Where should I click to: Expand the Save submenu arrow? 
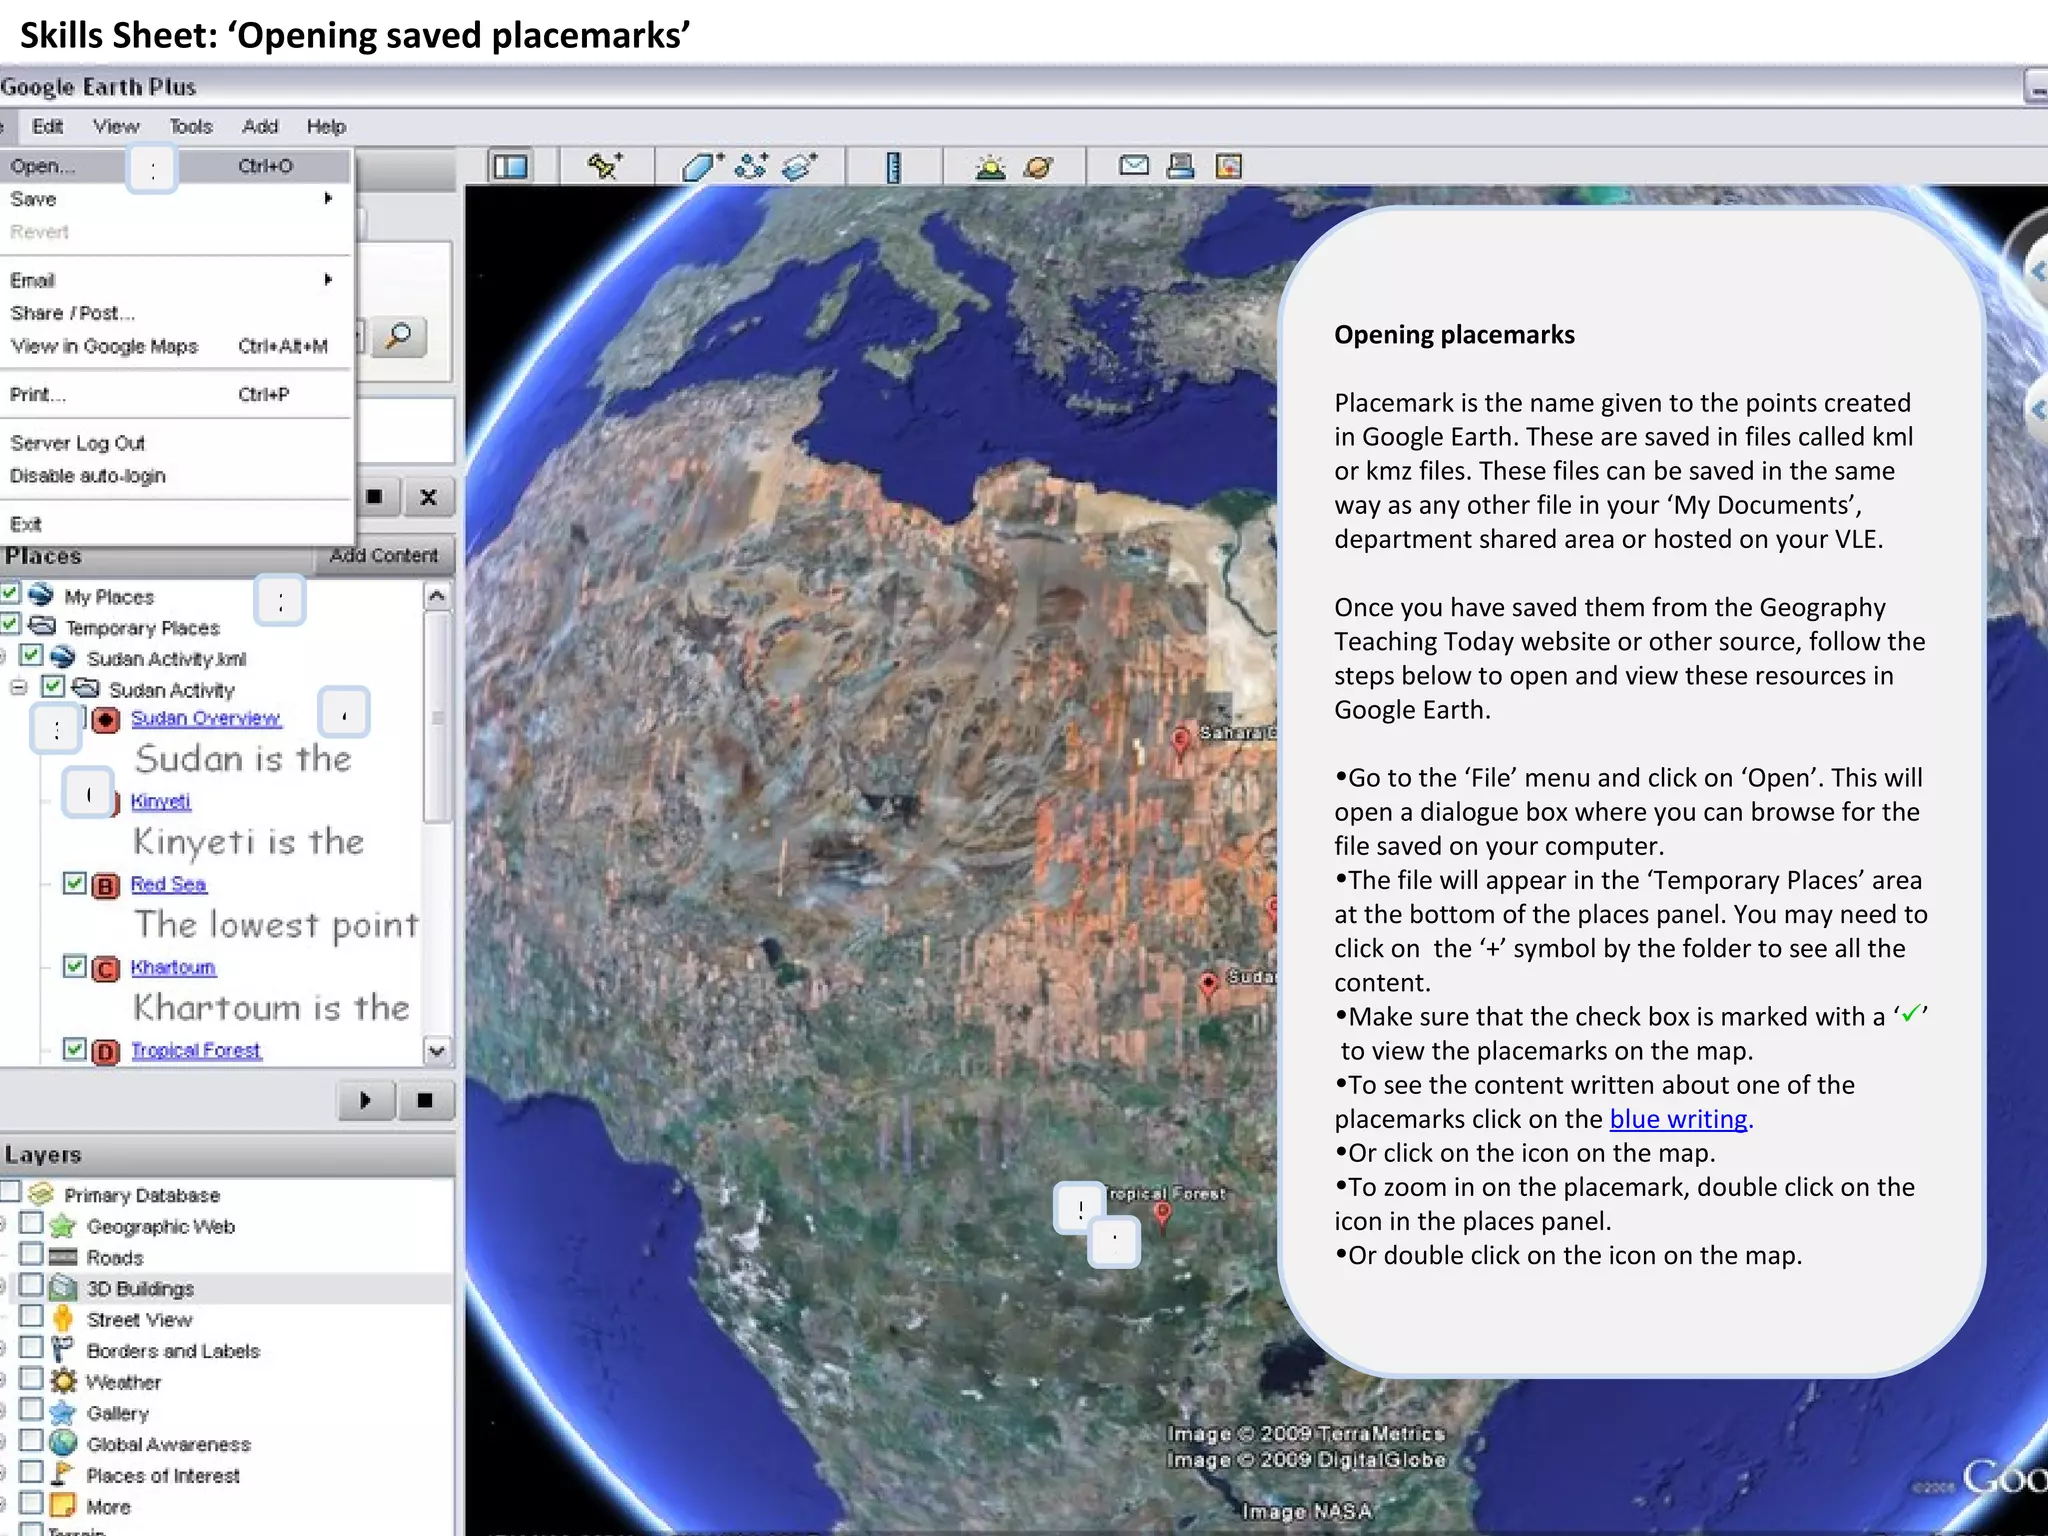pos(328,199)
